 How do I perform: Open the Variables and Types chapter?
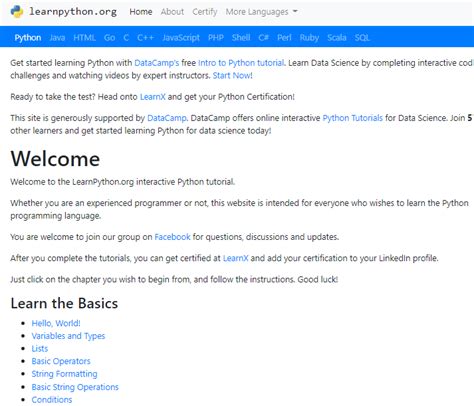(68, 336)
